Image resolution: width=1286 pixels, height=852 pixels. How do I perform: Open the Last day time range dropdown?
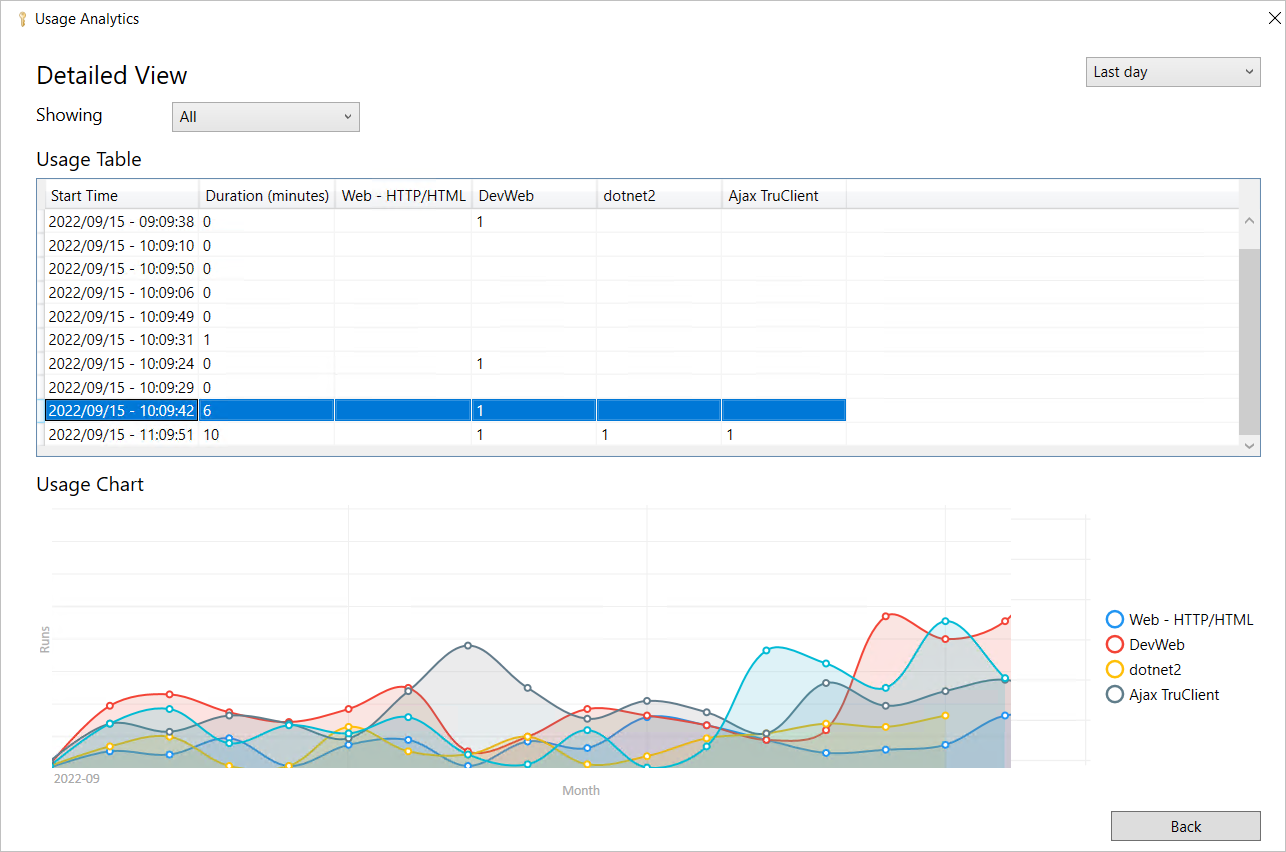tap(1172, 72)
